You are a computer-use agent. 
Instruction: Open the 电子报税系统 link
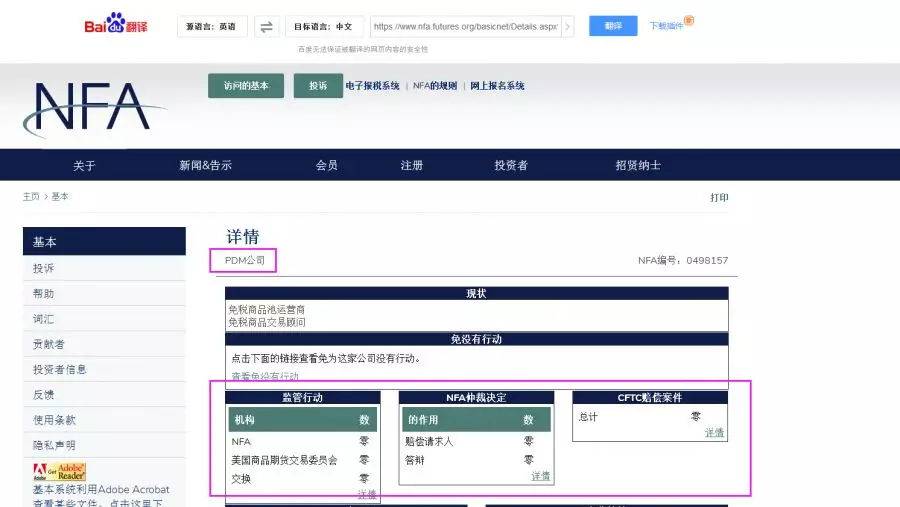click(x=373, y=86)
